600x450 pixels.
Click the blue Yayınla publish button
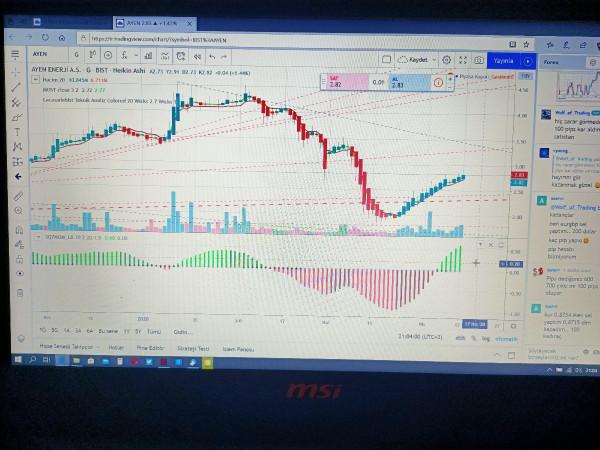[504, 61]
